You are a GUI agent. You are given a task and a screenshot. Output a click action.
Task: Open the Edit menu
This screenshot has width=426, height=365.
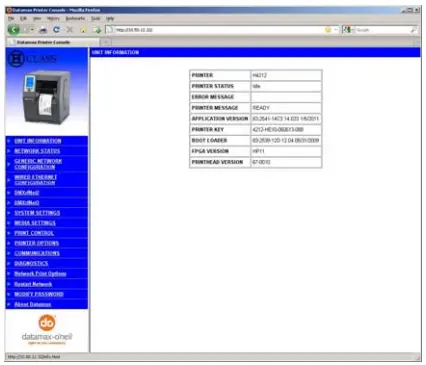[23, 18]
